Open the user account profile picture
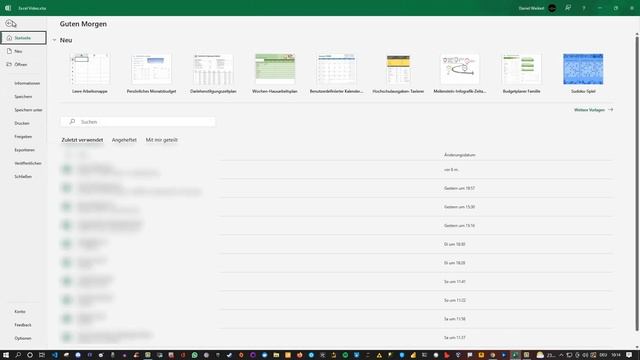Viewport: 640px width, 360px height. point(552,8)
